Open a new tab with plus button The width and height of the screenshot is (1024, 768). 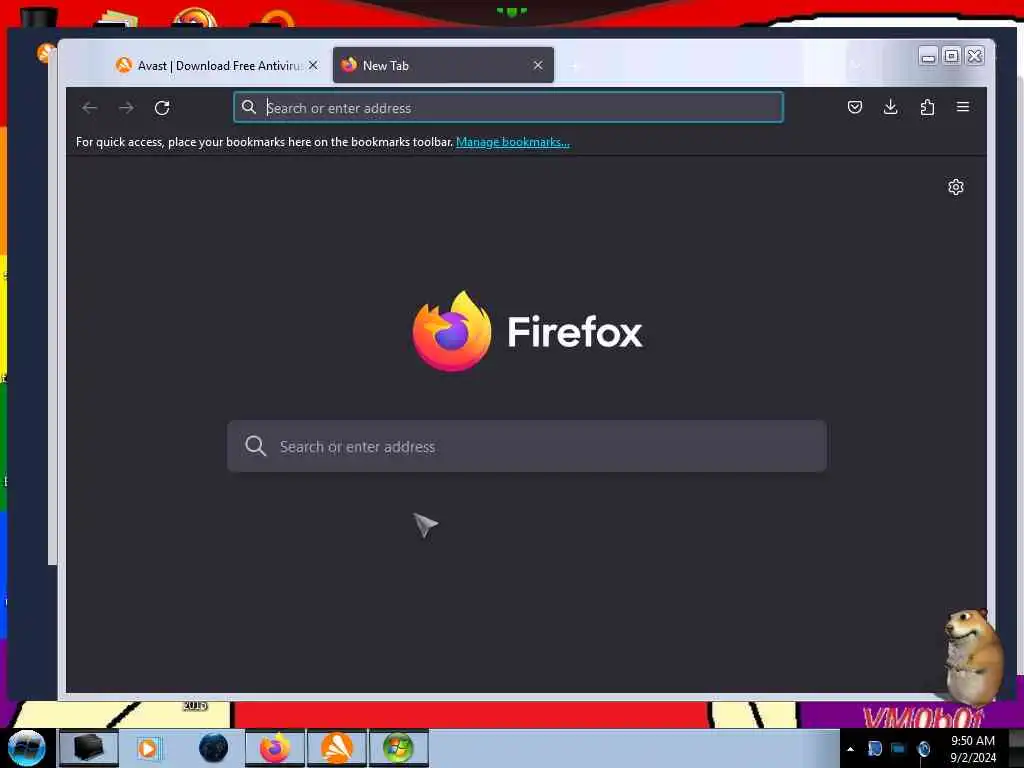(x=575, y=66)
